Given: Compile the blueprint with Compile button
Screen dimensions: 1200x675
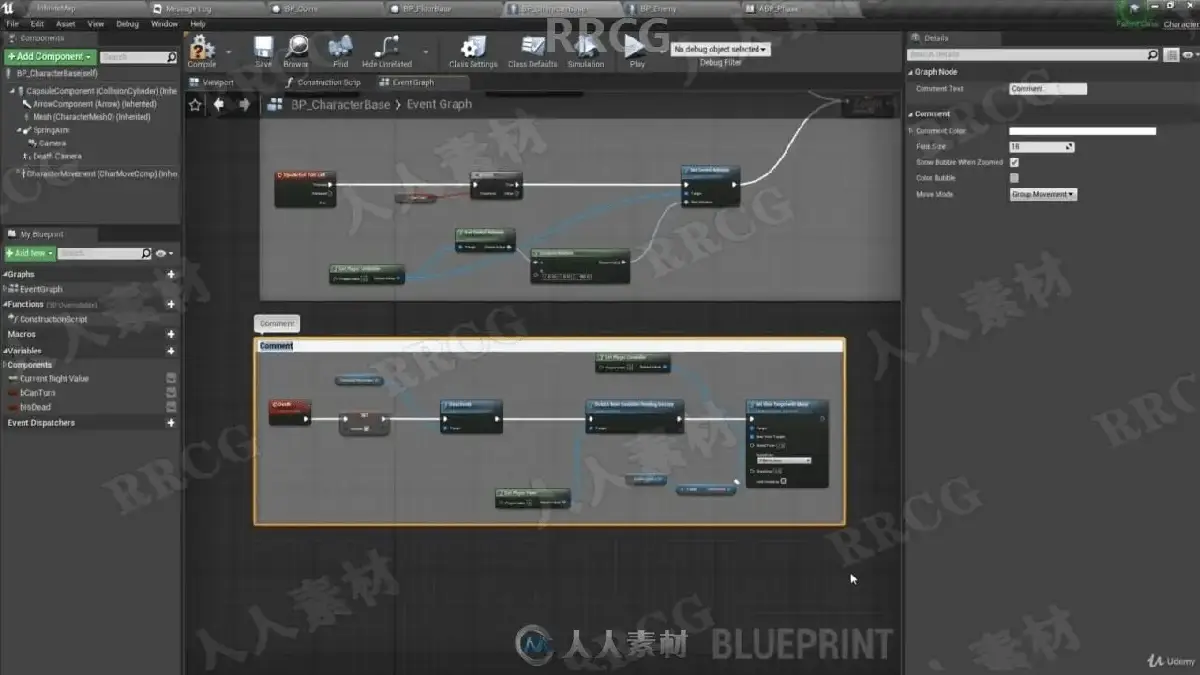Looking at the screenshot, I should [x=202, y=49].
